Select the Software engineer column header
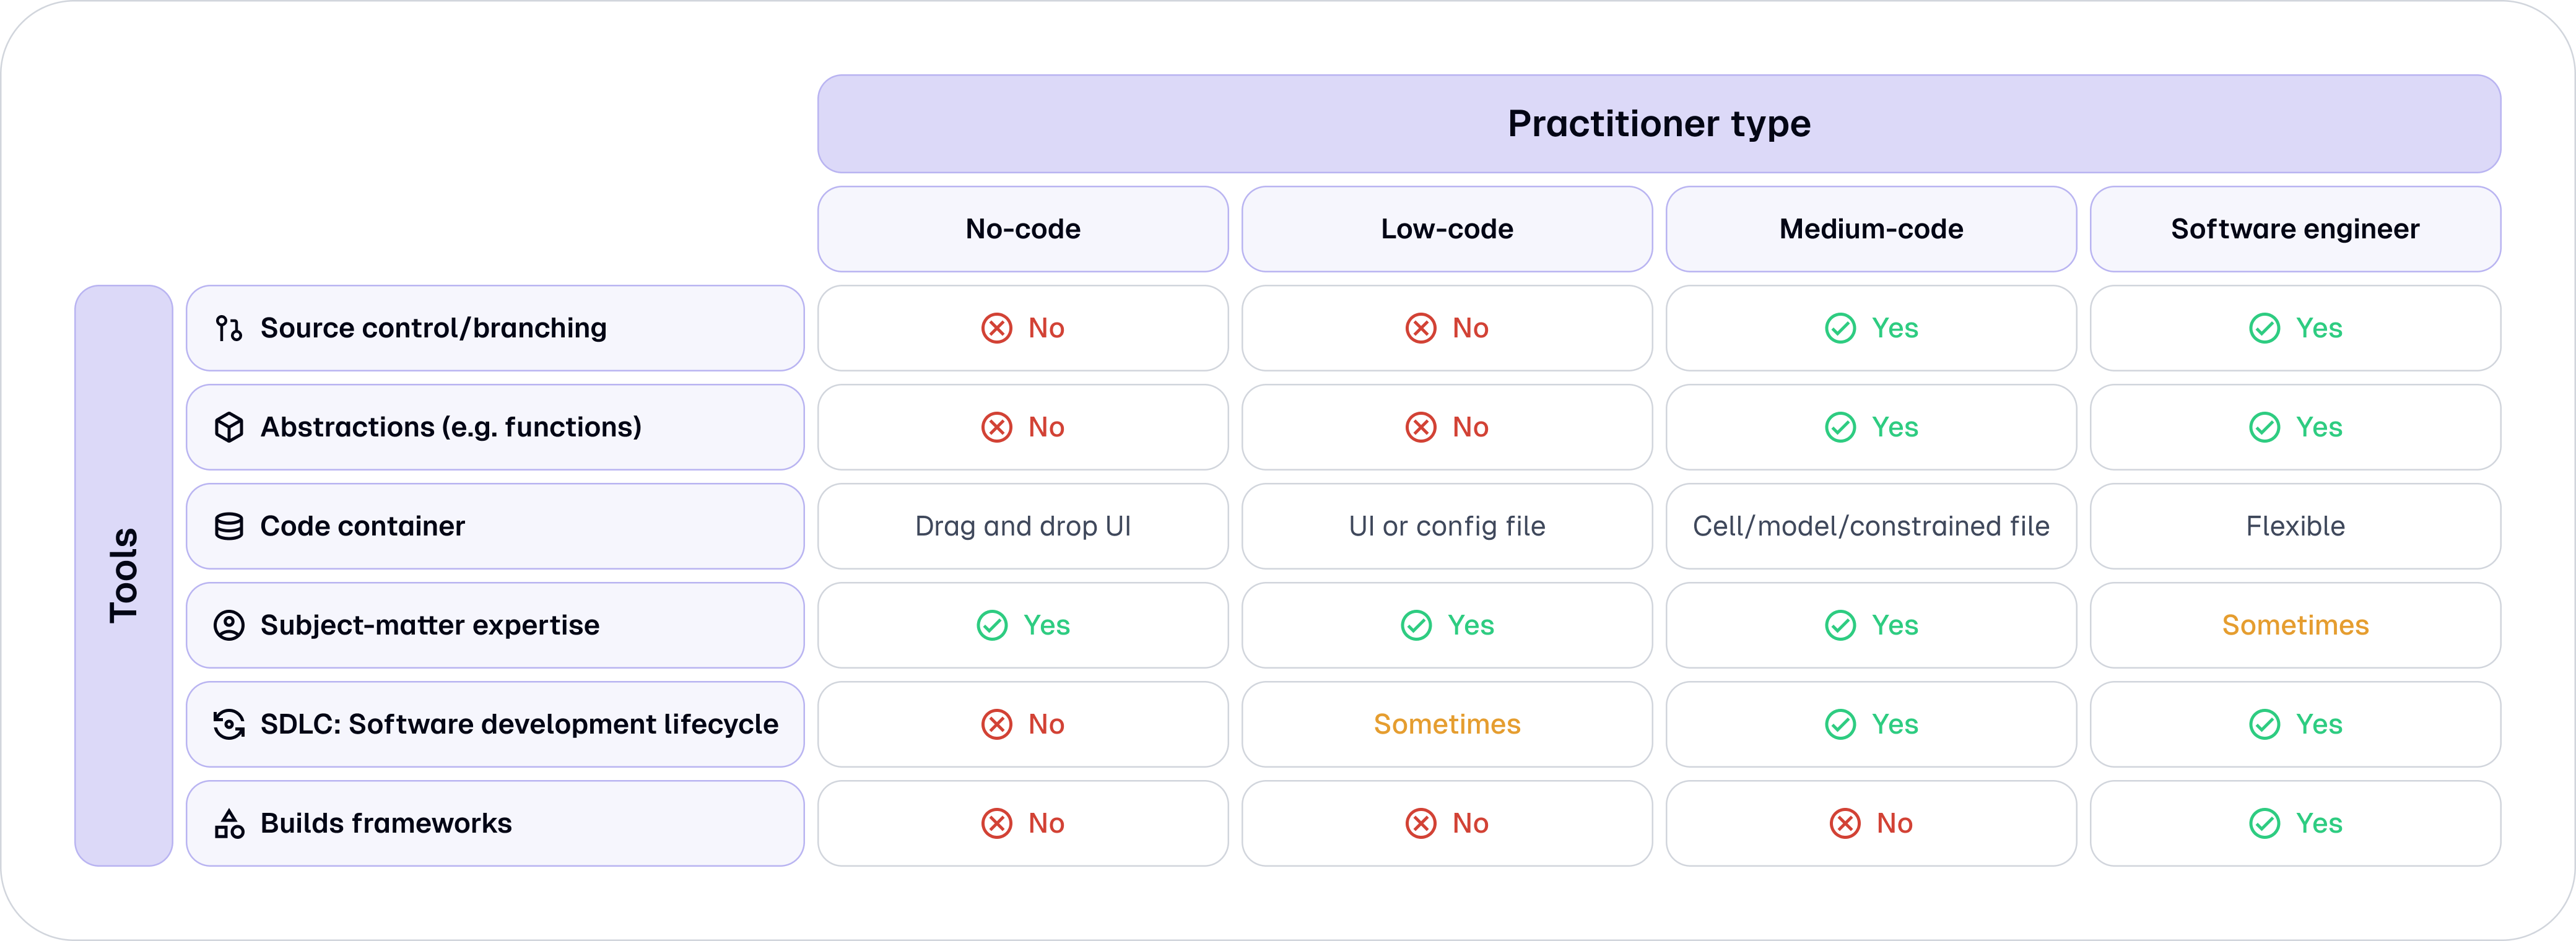 coord(2295,229)
